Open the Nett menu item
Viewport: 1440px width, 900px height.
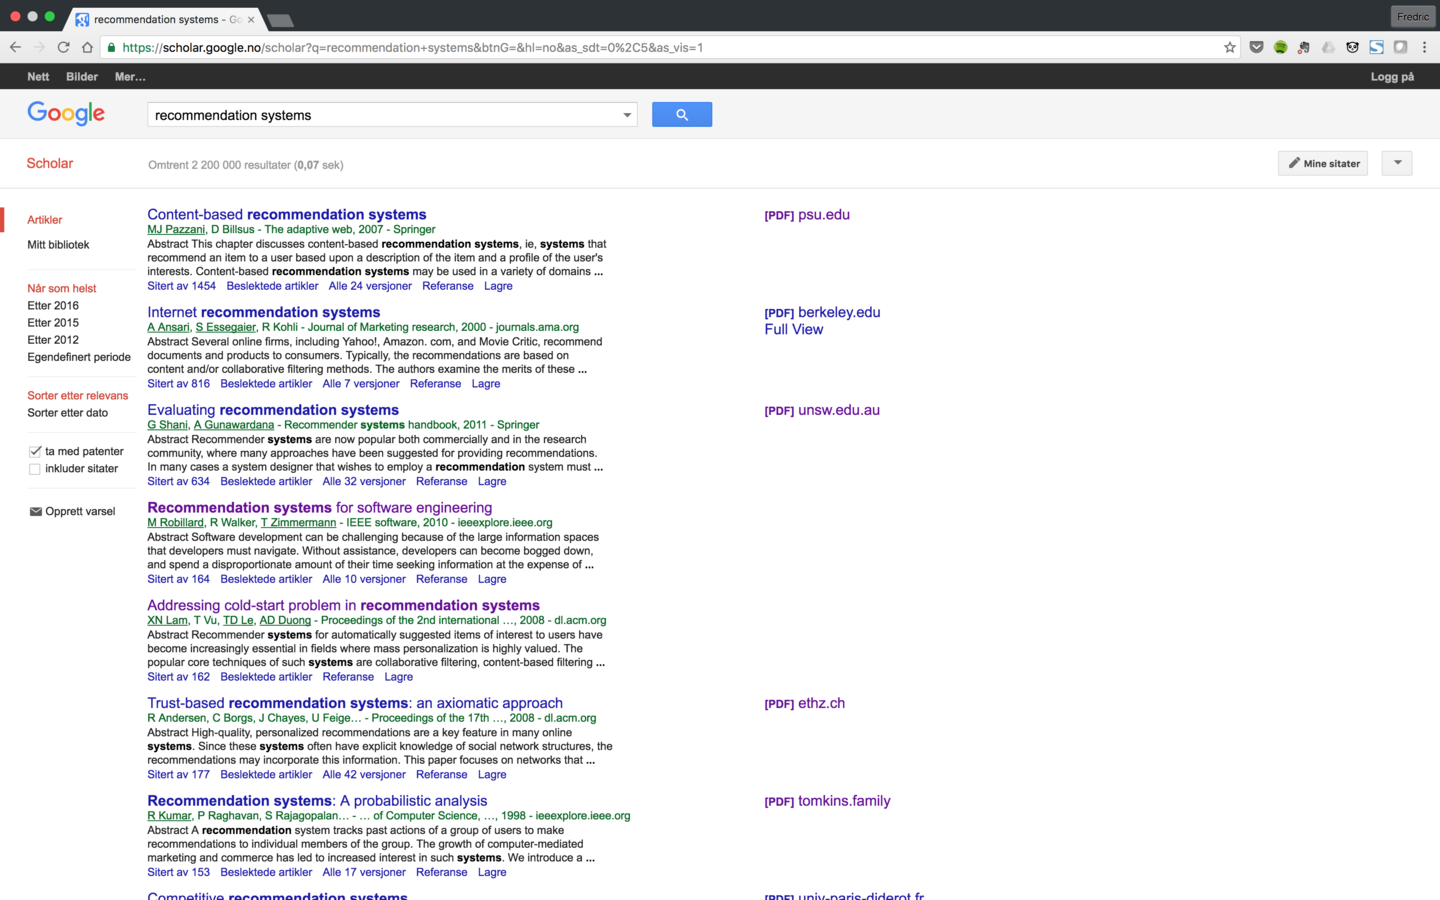[38, 76]
